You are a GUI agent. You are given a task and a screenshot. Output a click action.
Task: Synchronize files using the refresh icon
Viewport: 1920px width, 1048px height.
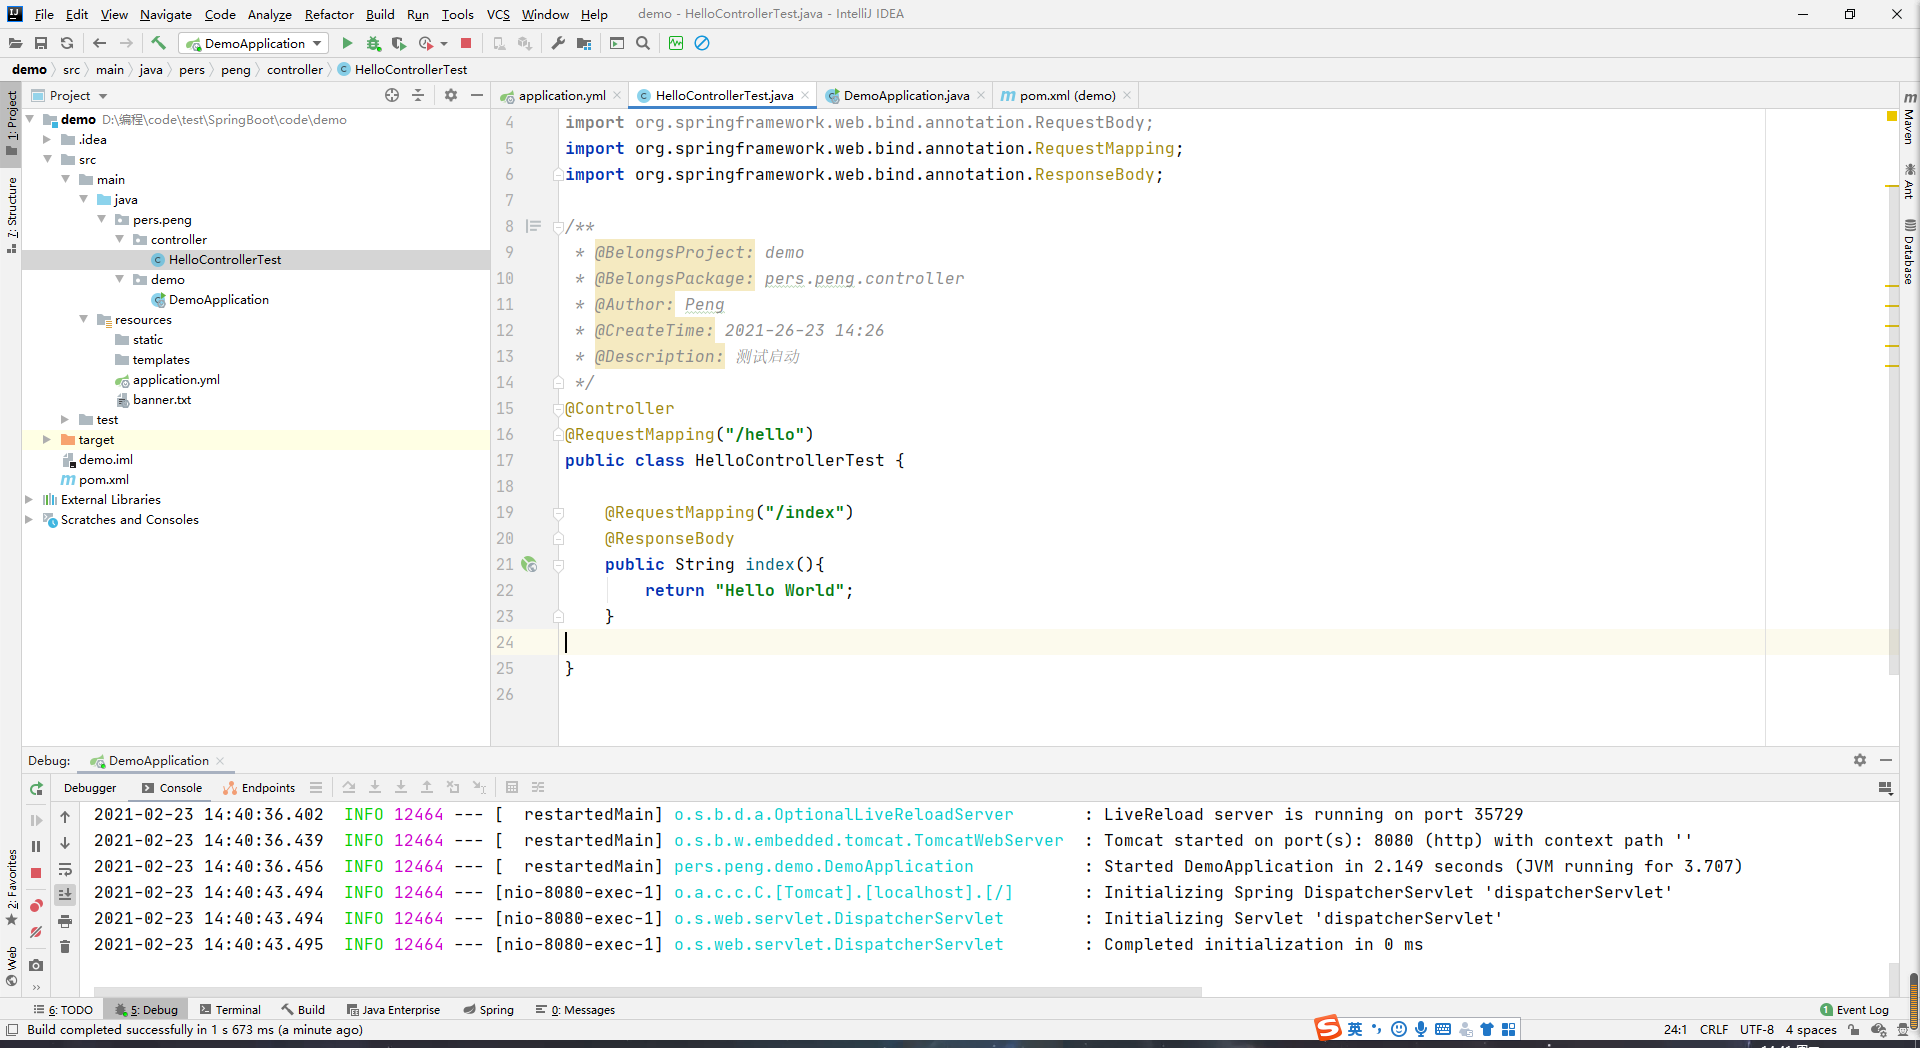[x=67, y=43]
